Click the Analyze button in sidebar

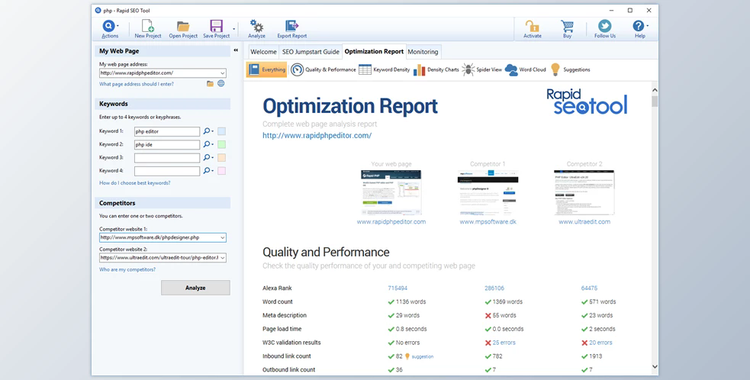(x=195, y=288)
